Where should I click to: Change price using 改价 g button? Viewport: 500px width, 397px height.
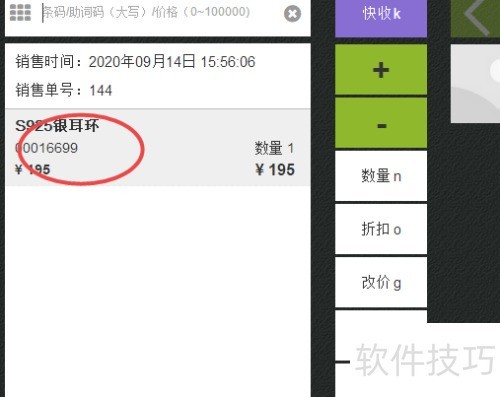pyautogui.click(x=381, y=282)
